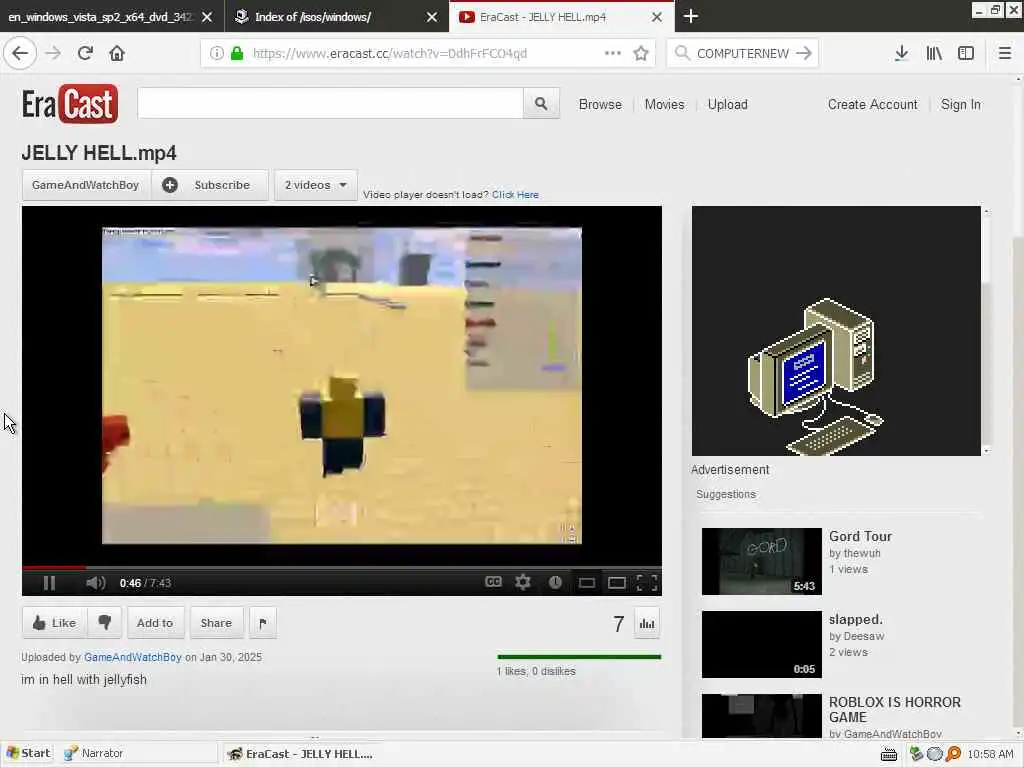Switch player to large theater mode

[x=616, y=583]
